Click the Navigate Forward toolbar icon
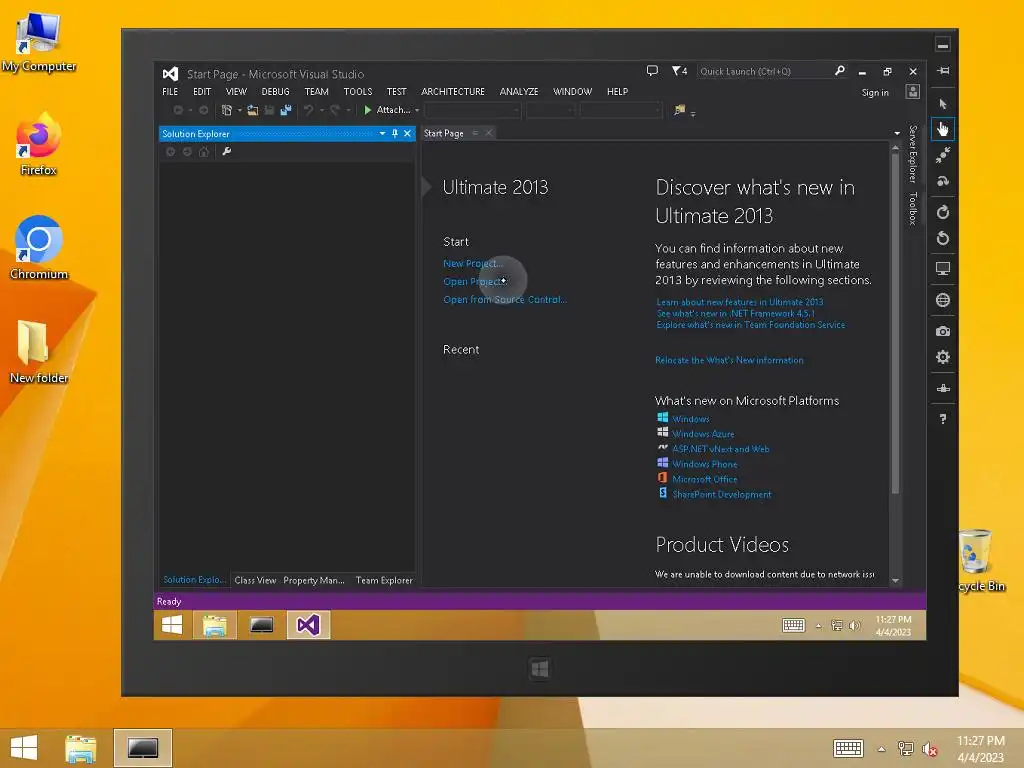 pyautogui.click(x=203, y=110)
